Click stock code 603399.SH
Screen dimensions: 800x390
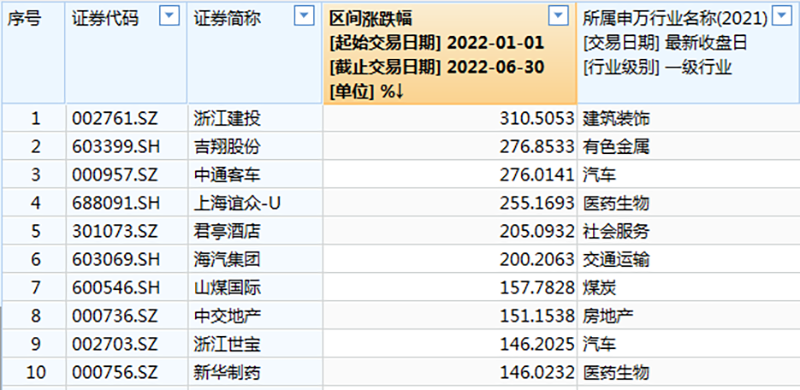(116, 148)
